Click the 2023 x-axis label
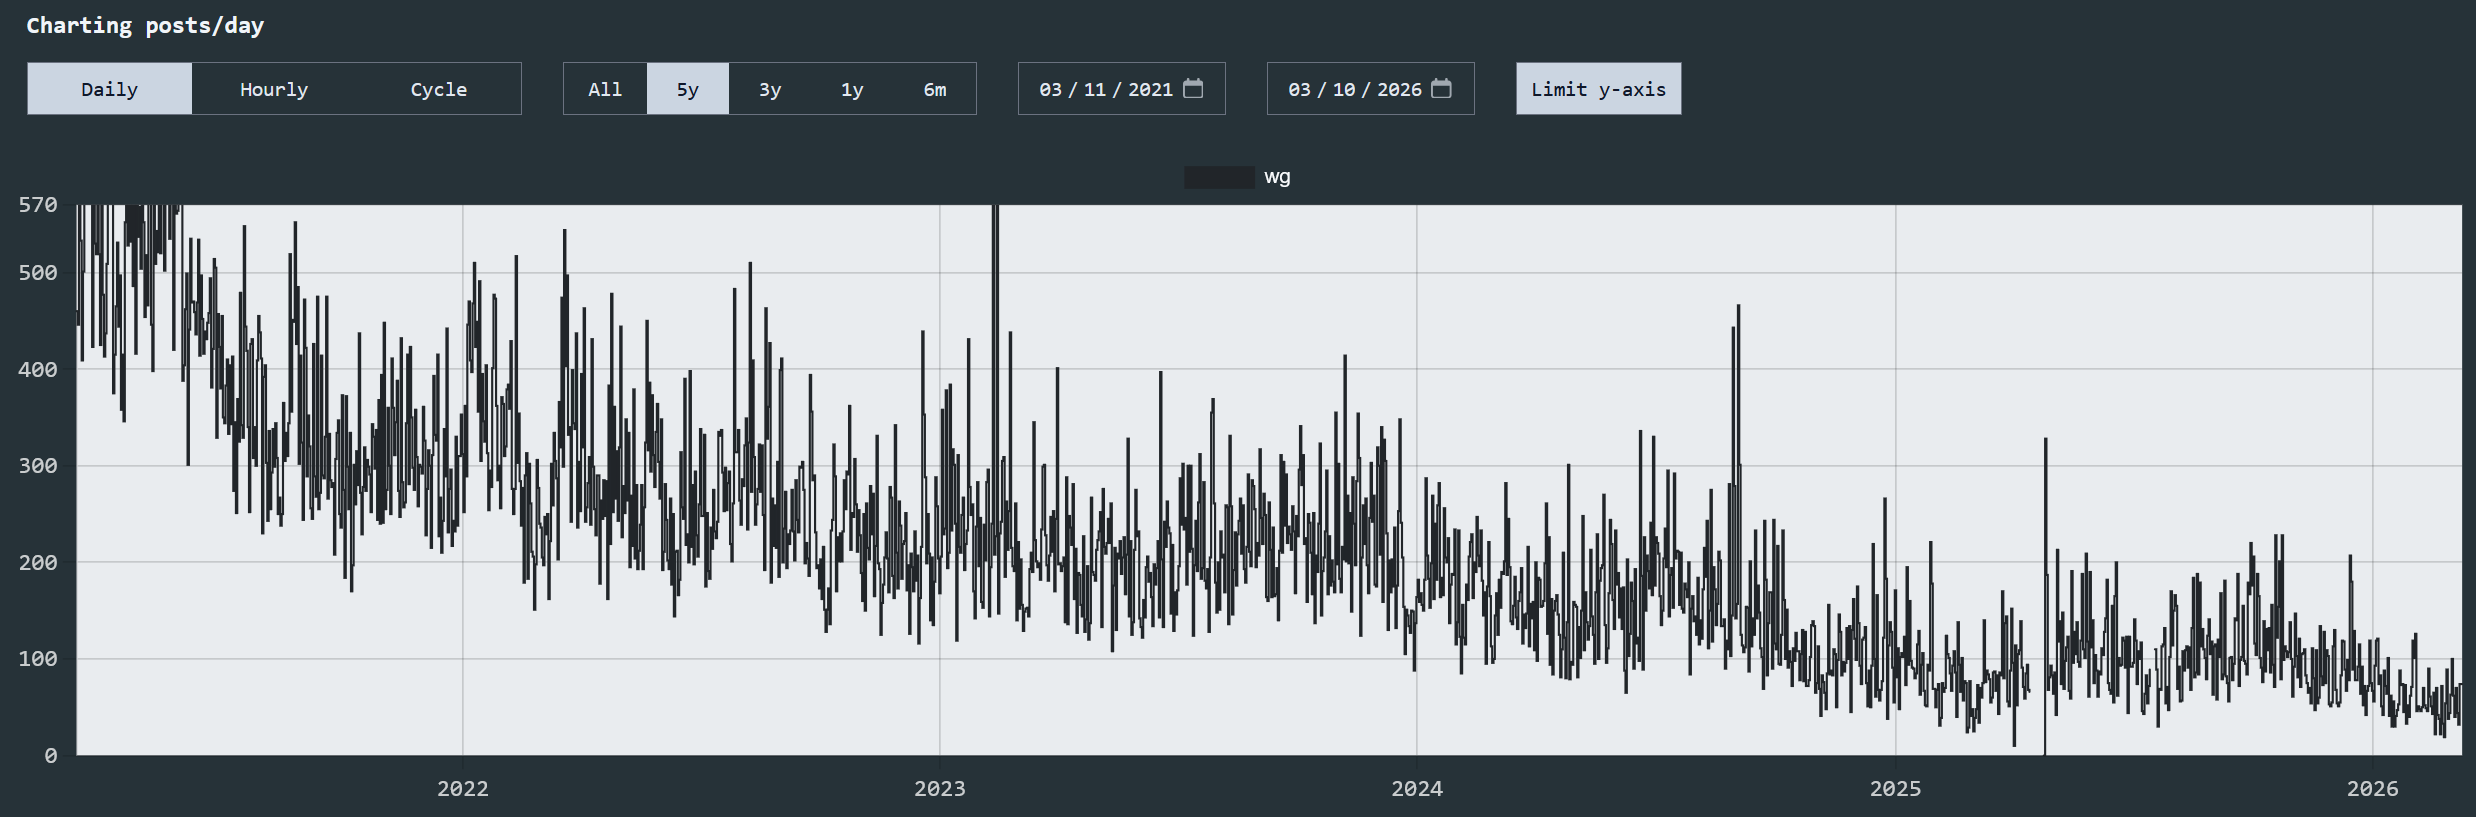2476x817 pixels. click(x=940, y=788)
